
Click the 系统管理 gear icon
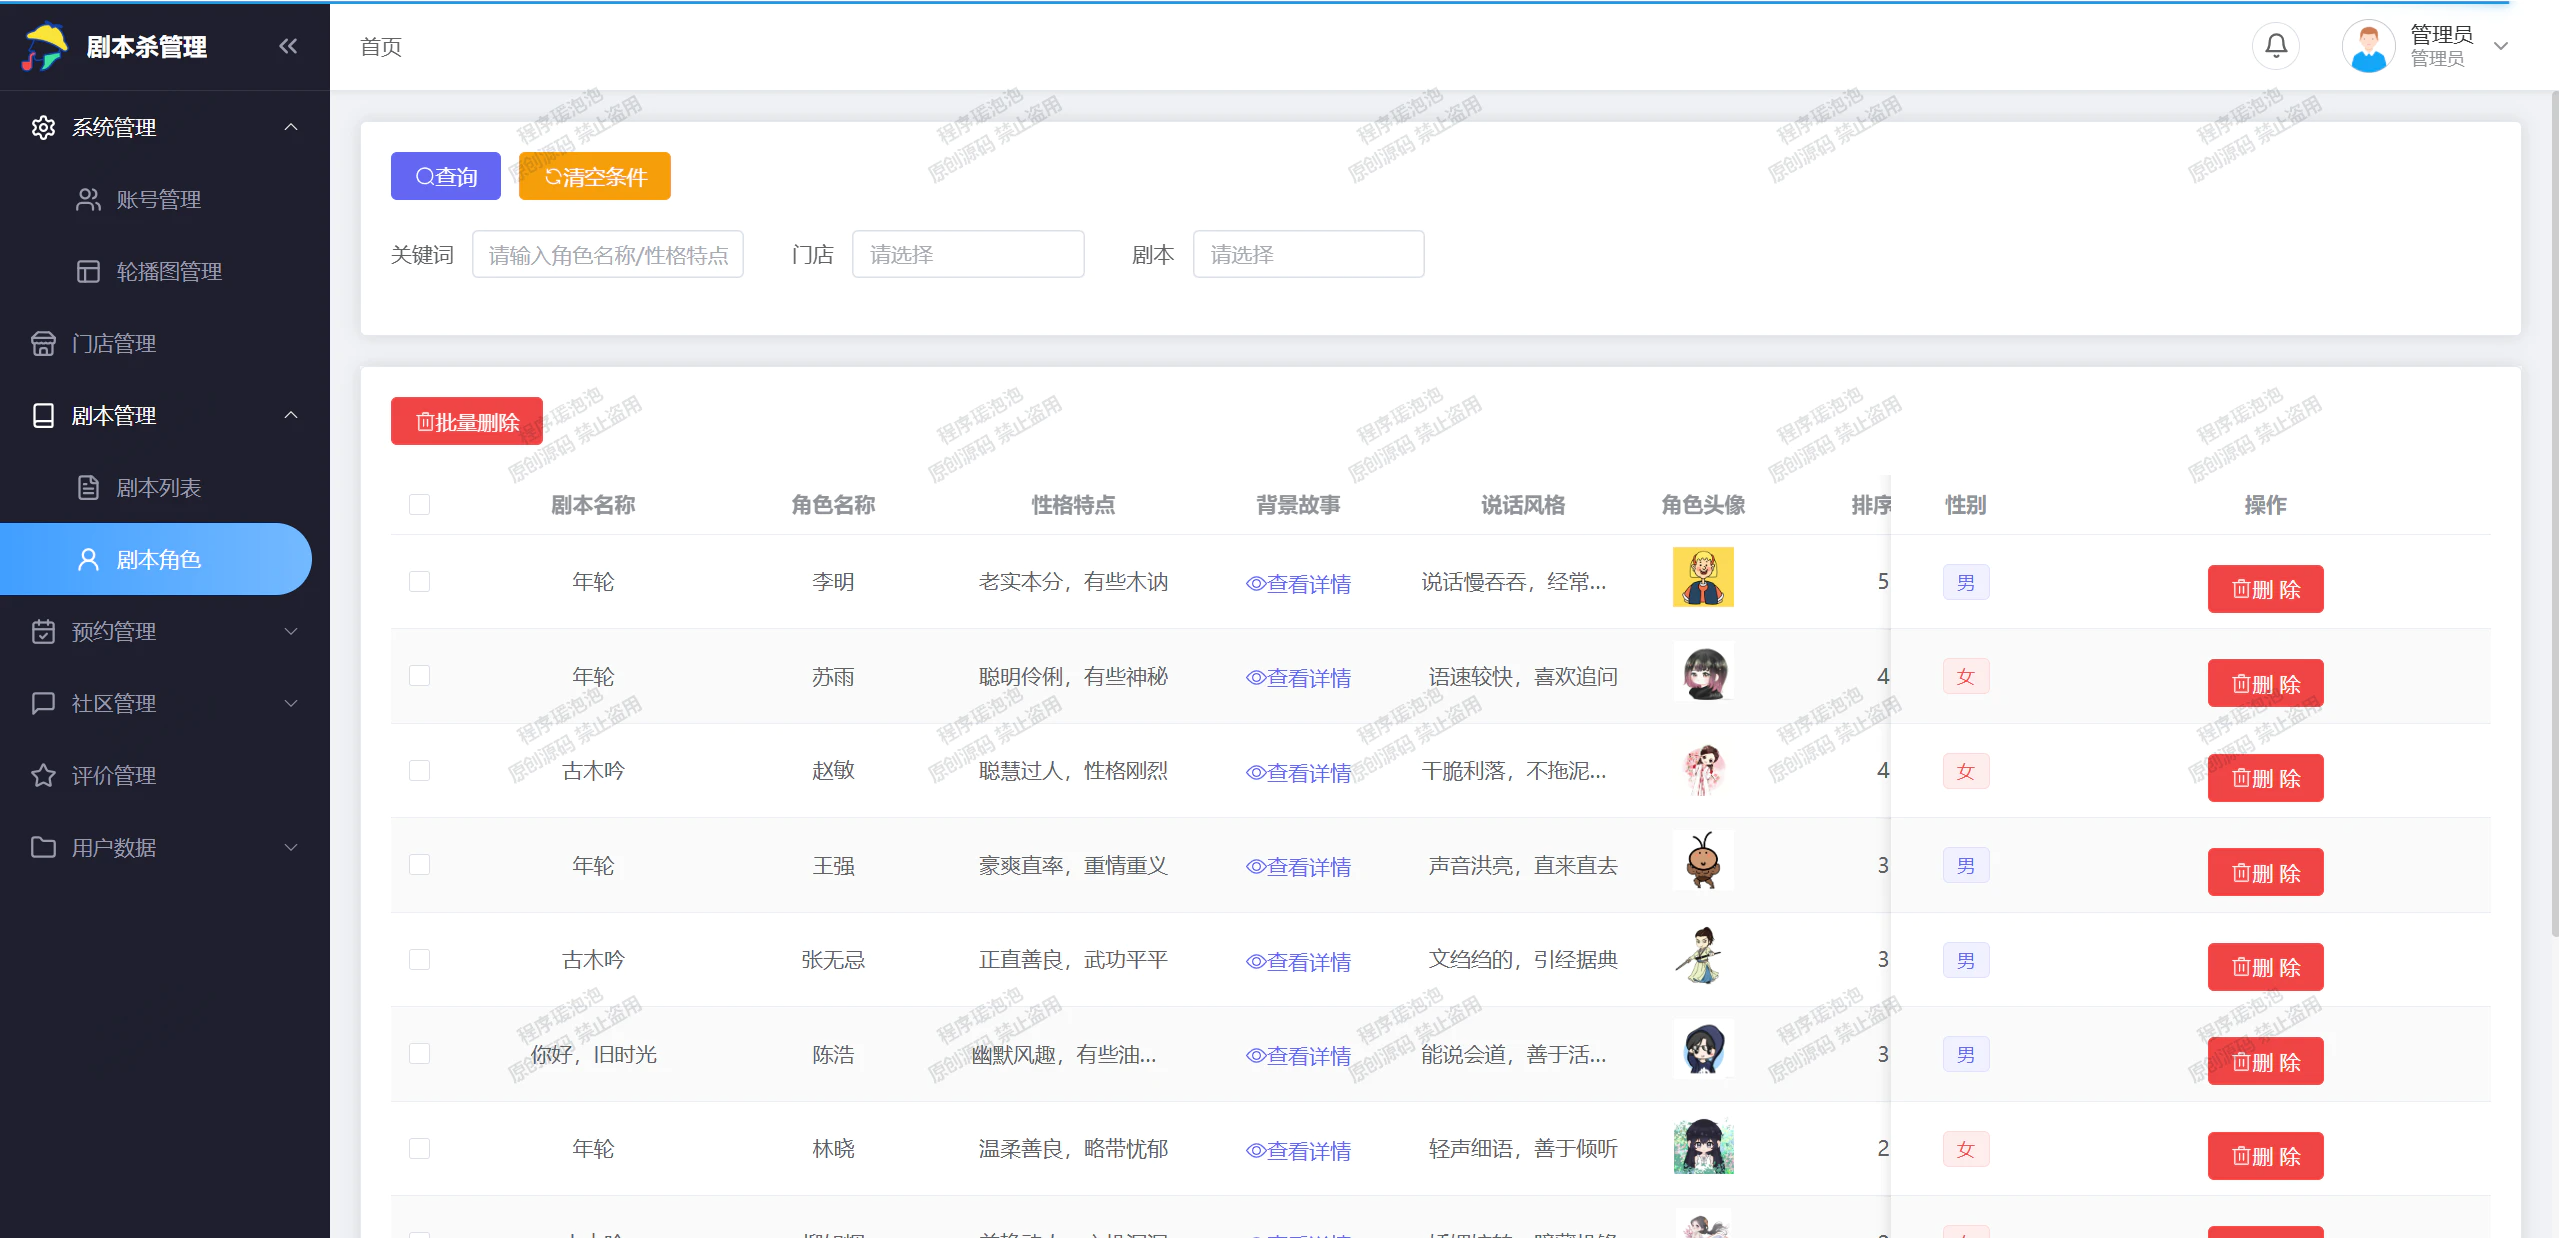pos(43,127)
